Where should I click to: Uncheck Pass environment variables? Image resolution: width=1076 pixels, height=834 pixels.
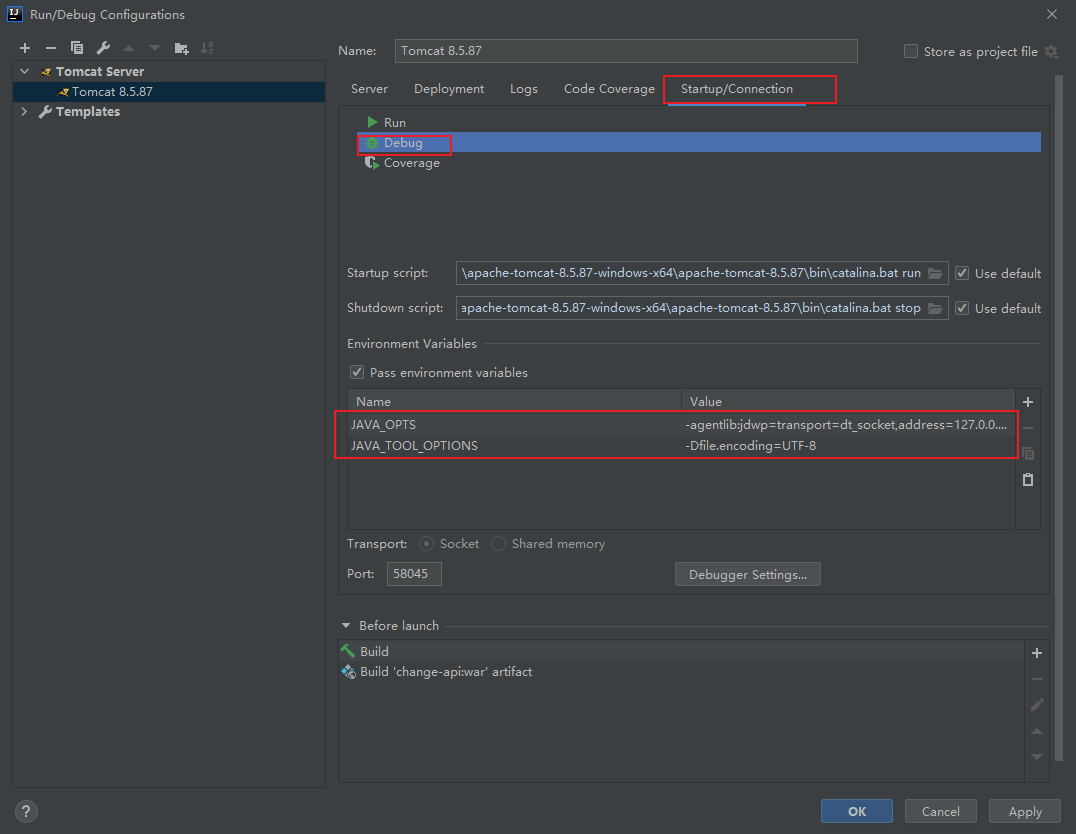(x=357, y=372)
